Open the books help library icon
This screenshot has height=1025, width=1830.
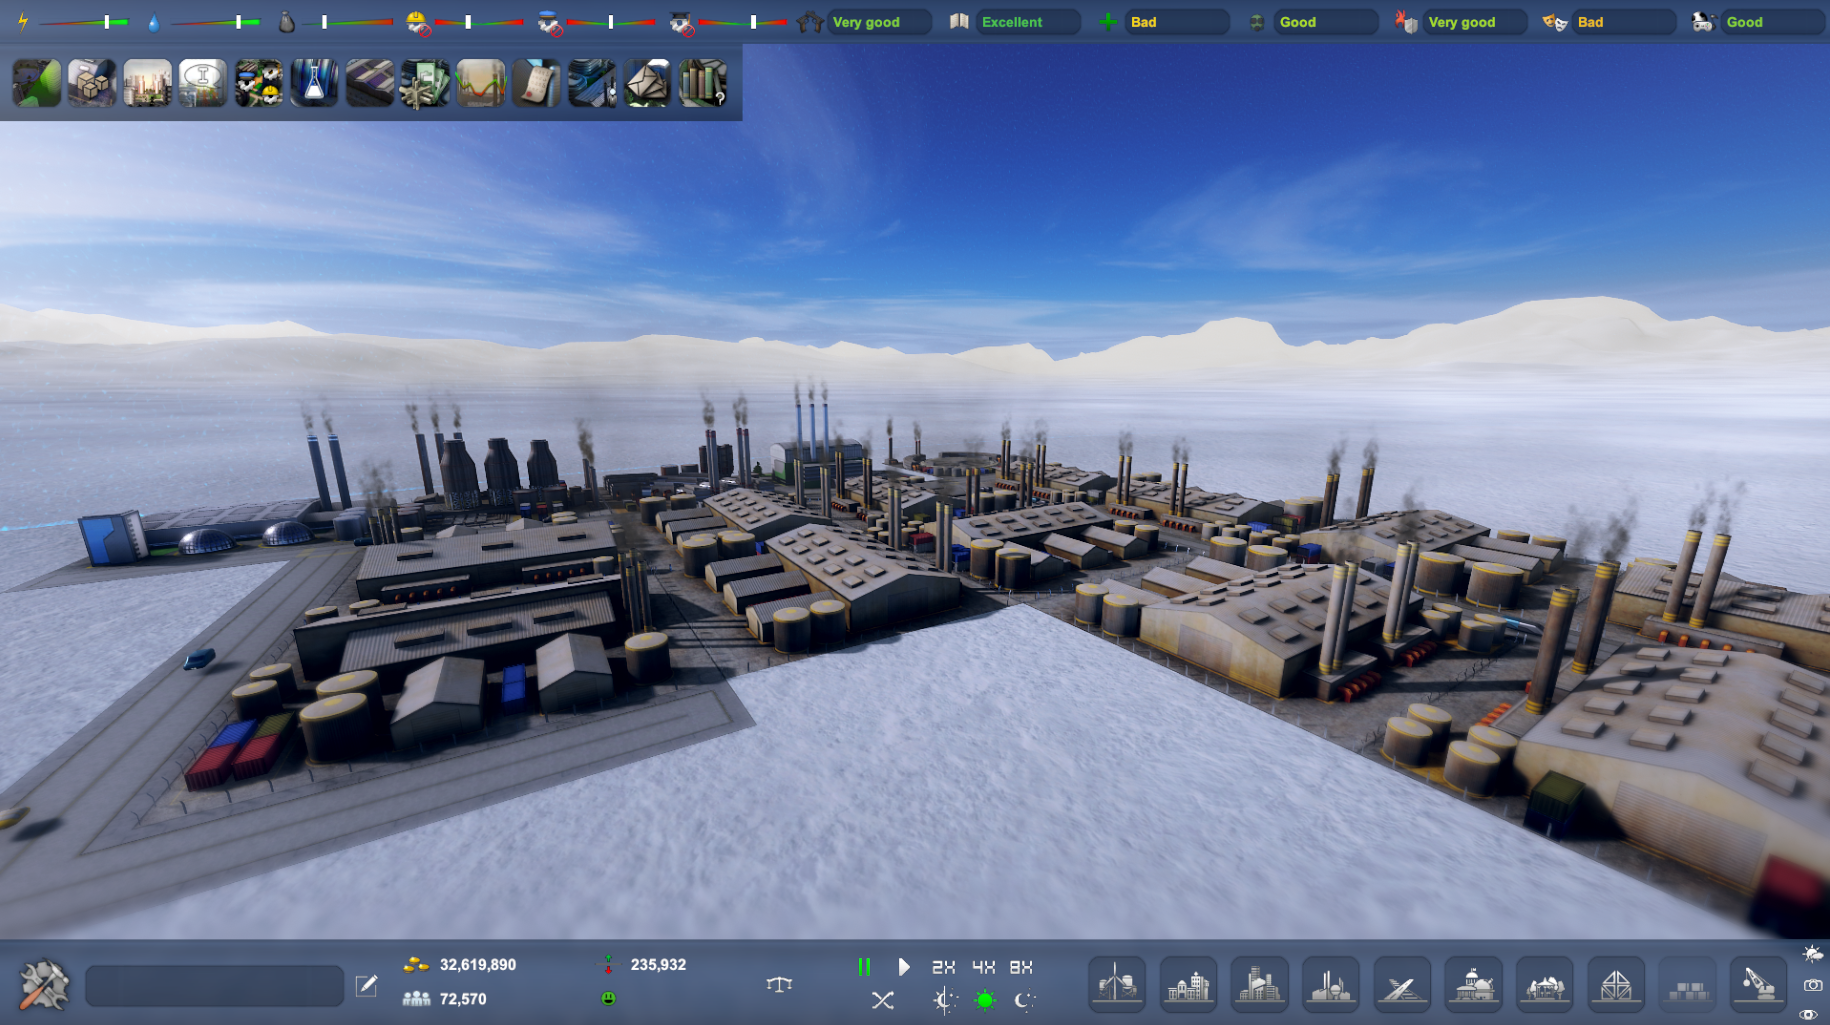pyautogui.click(x=703, y=83)
